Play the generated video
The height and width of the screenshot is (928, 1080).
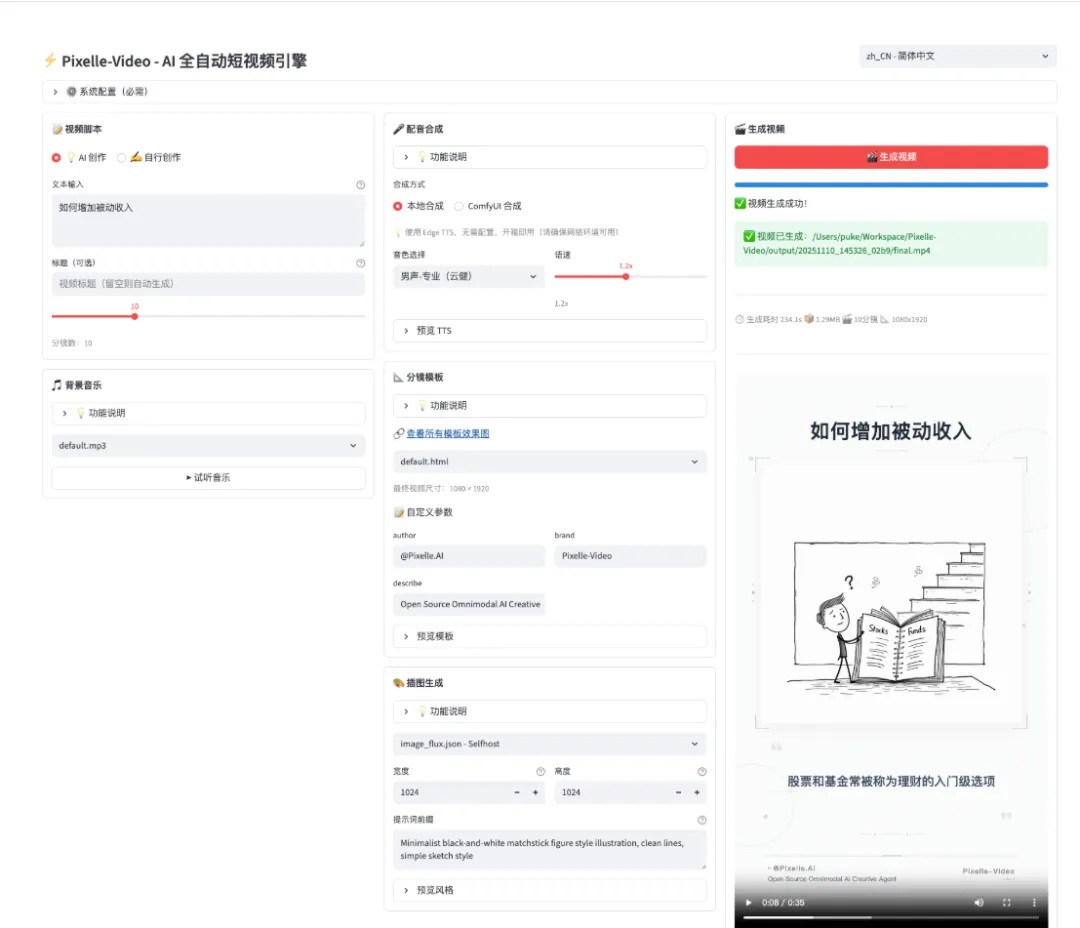748,903
